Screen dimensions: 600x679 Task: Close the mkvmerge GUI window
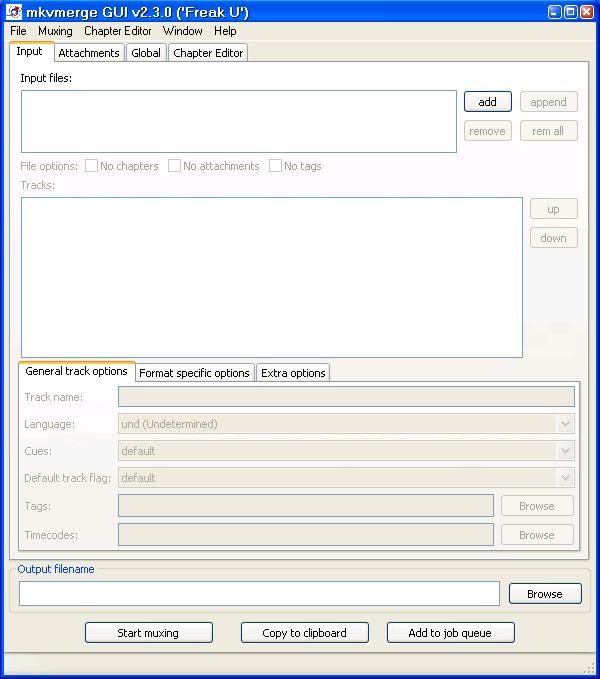pos(587,12)
